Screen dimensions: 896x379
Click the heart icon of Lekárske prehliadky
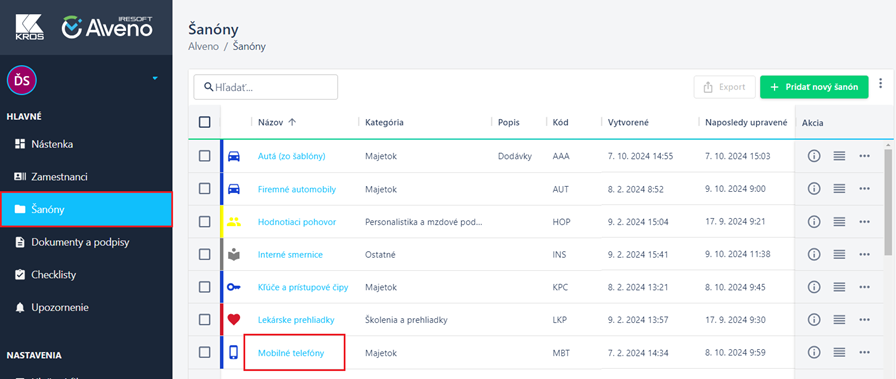point(234,320)
